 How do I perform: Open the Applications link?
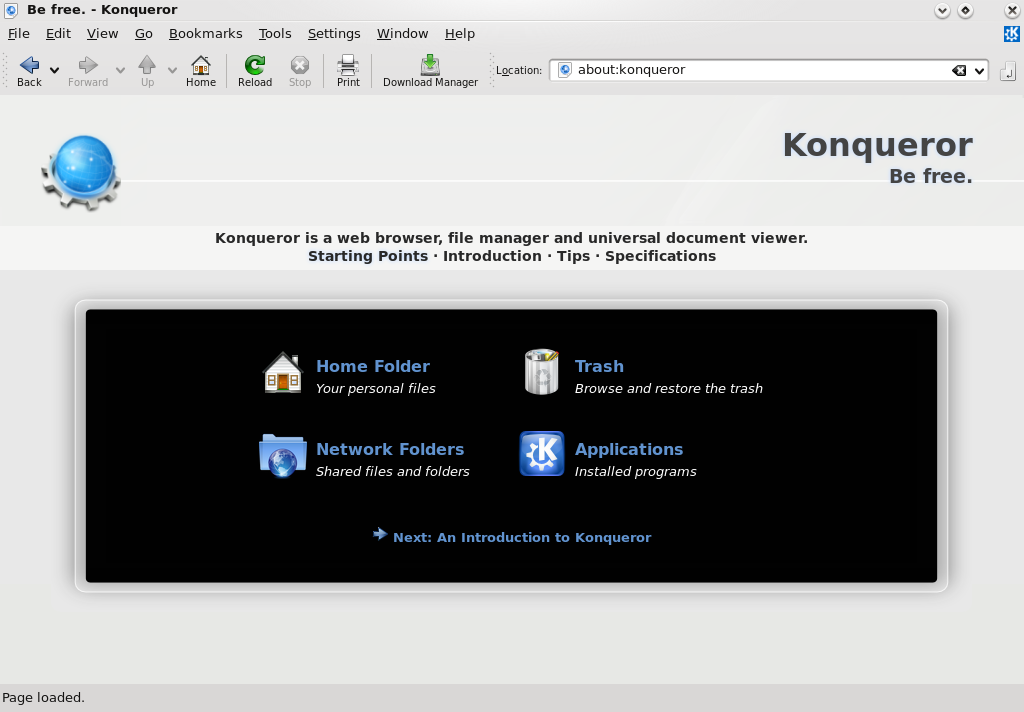click(629, 449)
